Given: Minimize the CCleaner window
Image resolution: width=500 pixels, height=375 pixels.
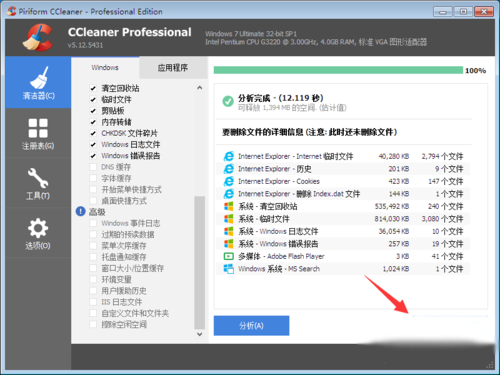Looking at the screenshot, I should point(443,12).
